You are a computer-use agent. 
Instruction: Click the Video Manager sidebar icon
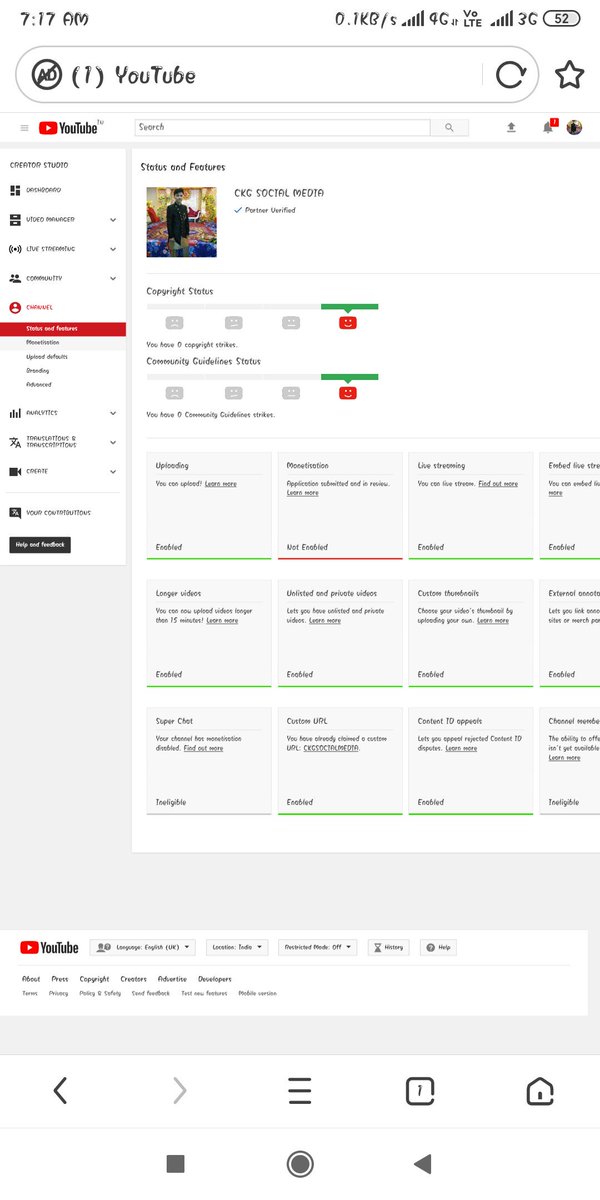pyautogui.click(x=15, y=219)
